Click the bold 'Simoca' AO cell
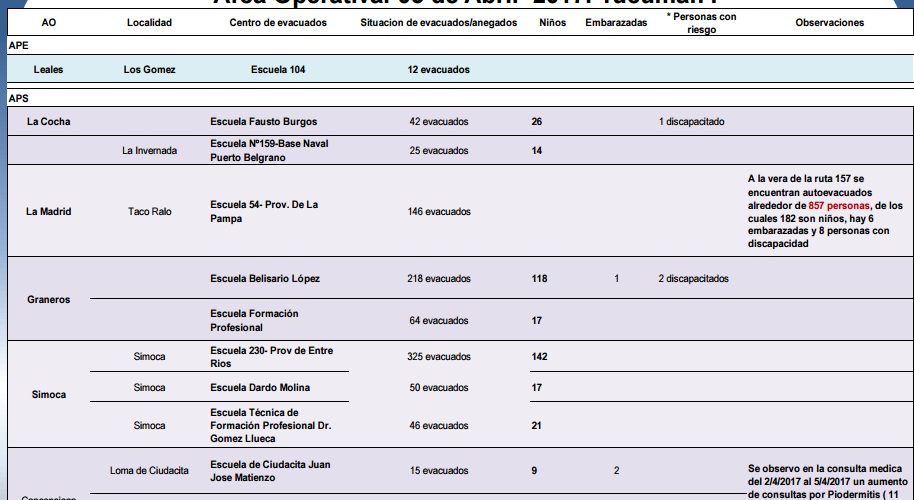Viewport: 914px width, 500px height. [x=48, y=395]
